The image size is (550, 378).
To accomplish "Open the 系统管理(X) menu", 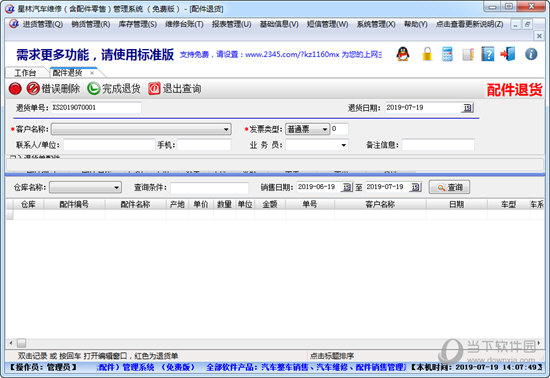I will pyautogui.click(x=376, y=24).
